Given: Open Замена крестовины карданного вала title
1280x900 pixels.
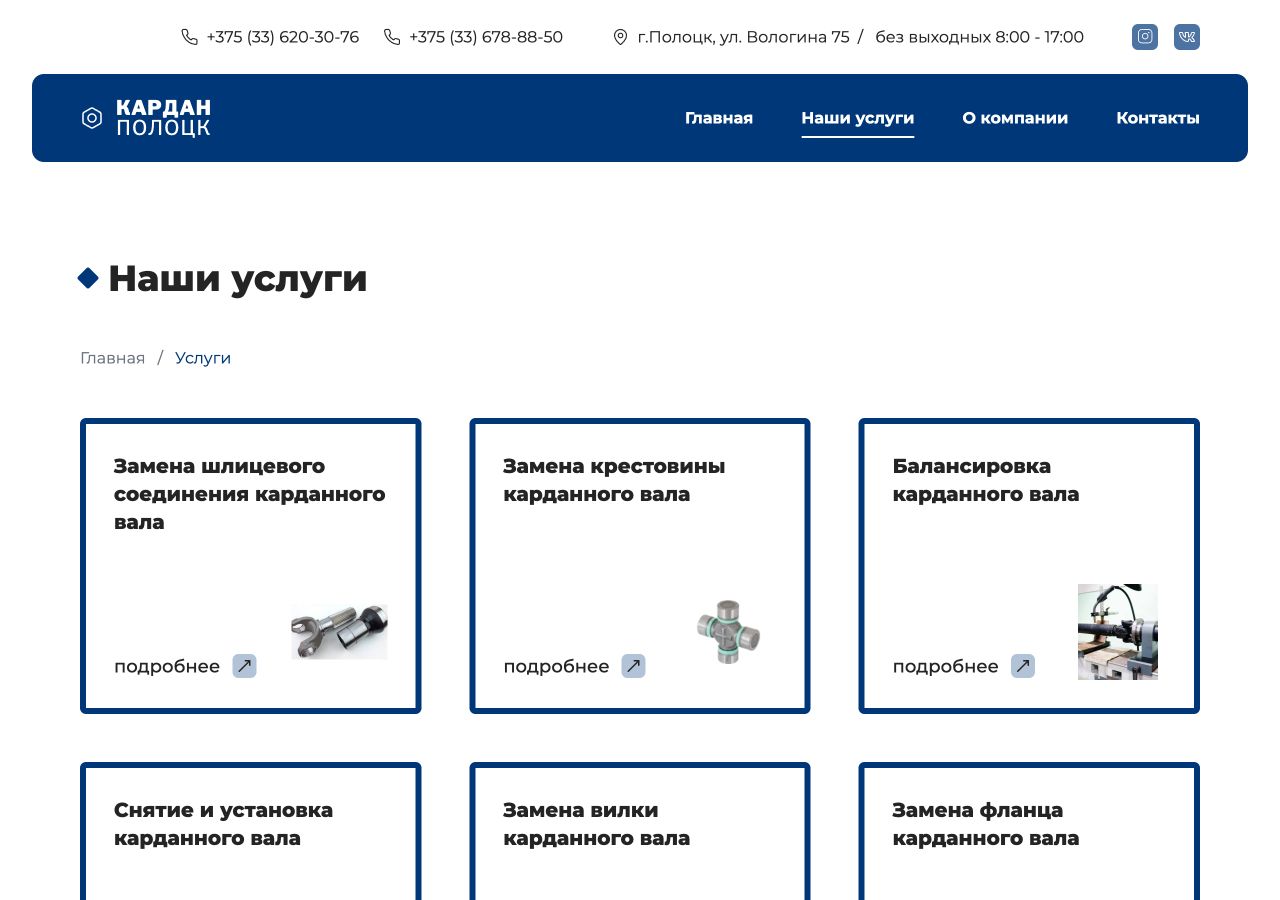Looking at the screenshot, I should coord(614,480).
